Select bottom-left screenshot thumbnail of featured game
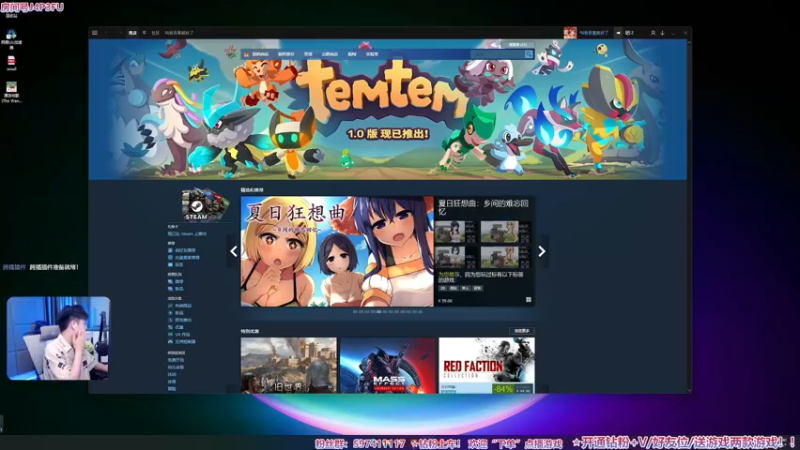This screenshot has width=800, height=450. 457,257
